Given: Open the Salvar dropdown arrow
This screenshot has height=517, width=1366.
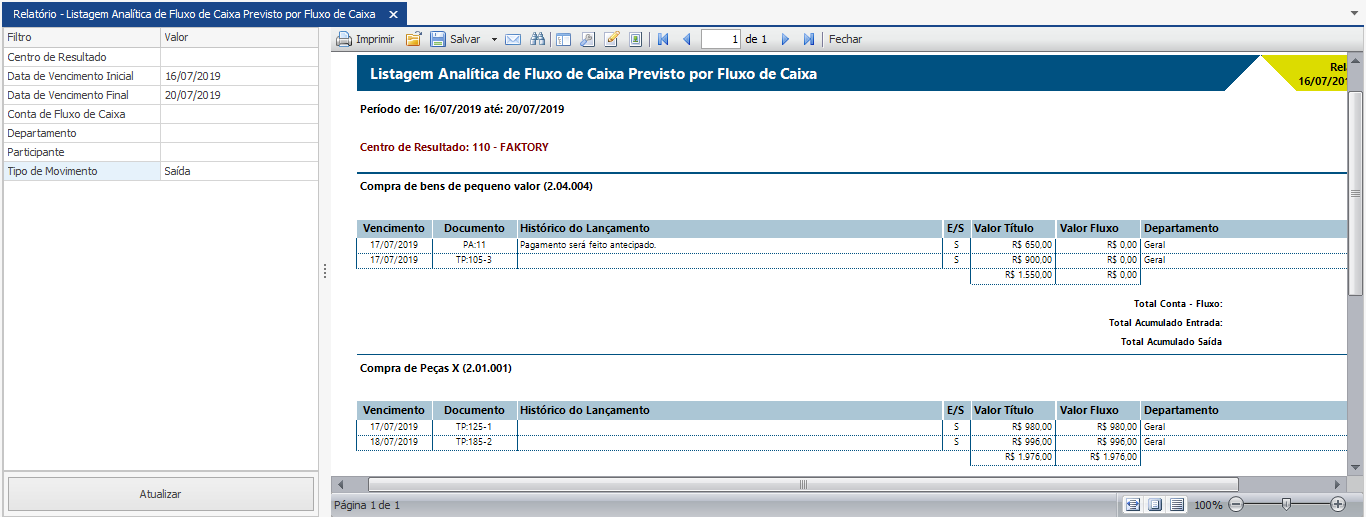Looking at the screenshot, I should (x=494, y=40).
